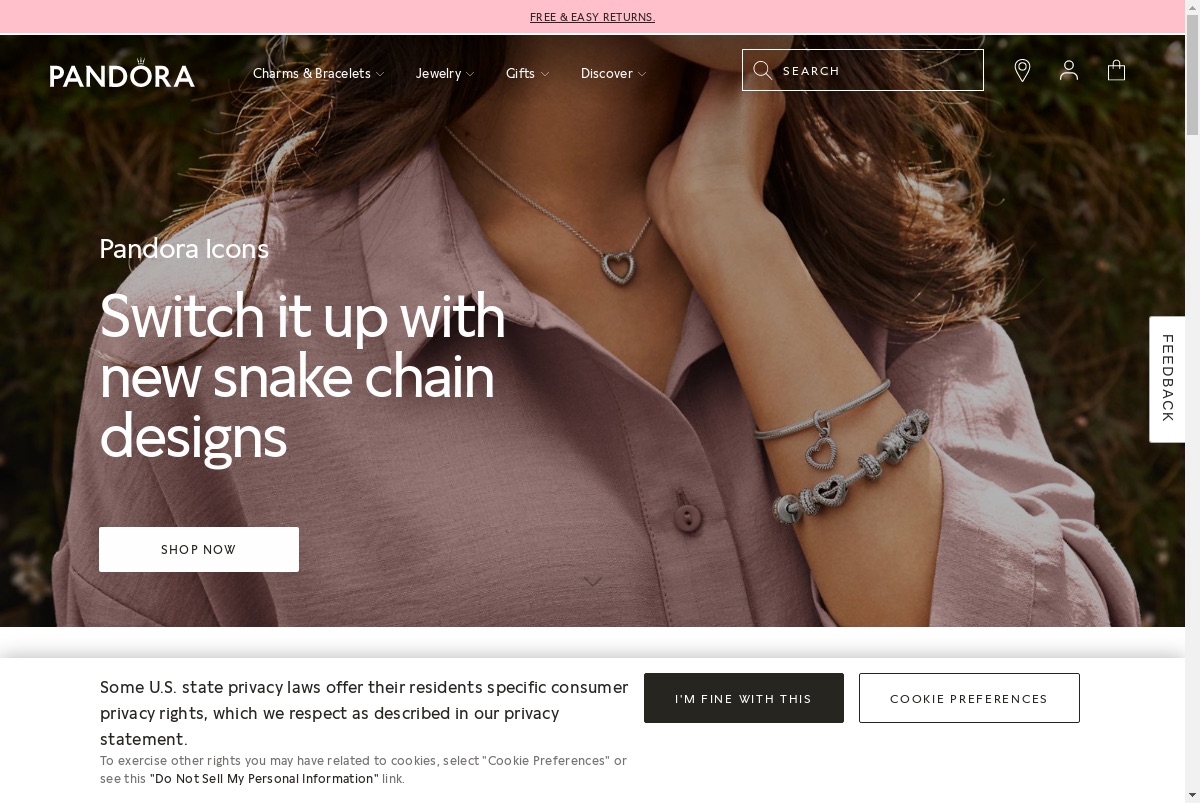Open the Free & Easy Returns link
This screenshot has width=1200, height=803.
click(592, 17)
